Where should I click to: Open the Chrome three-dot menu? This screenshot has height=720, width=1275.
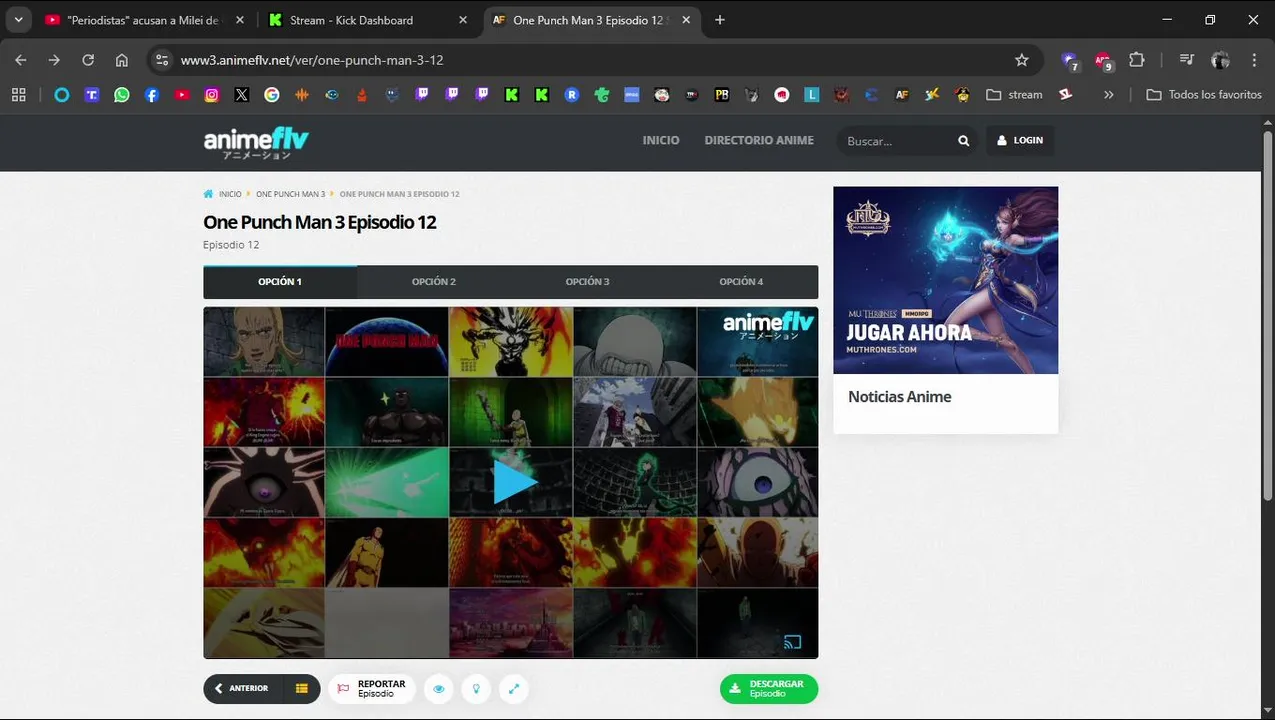[1254, 60]
